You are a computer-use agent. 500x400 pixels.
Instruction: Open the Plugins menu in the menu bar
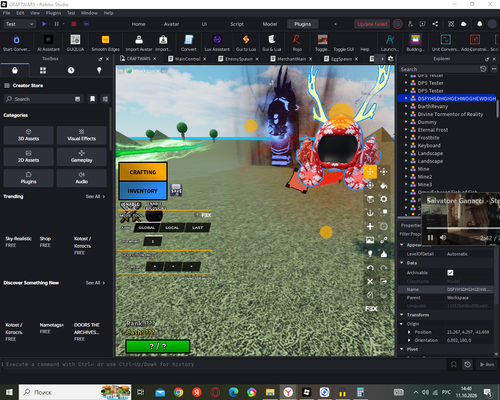click(x=53, y=13)
